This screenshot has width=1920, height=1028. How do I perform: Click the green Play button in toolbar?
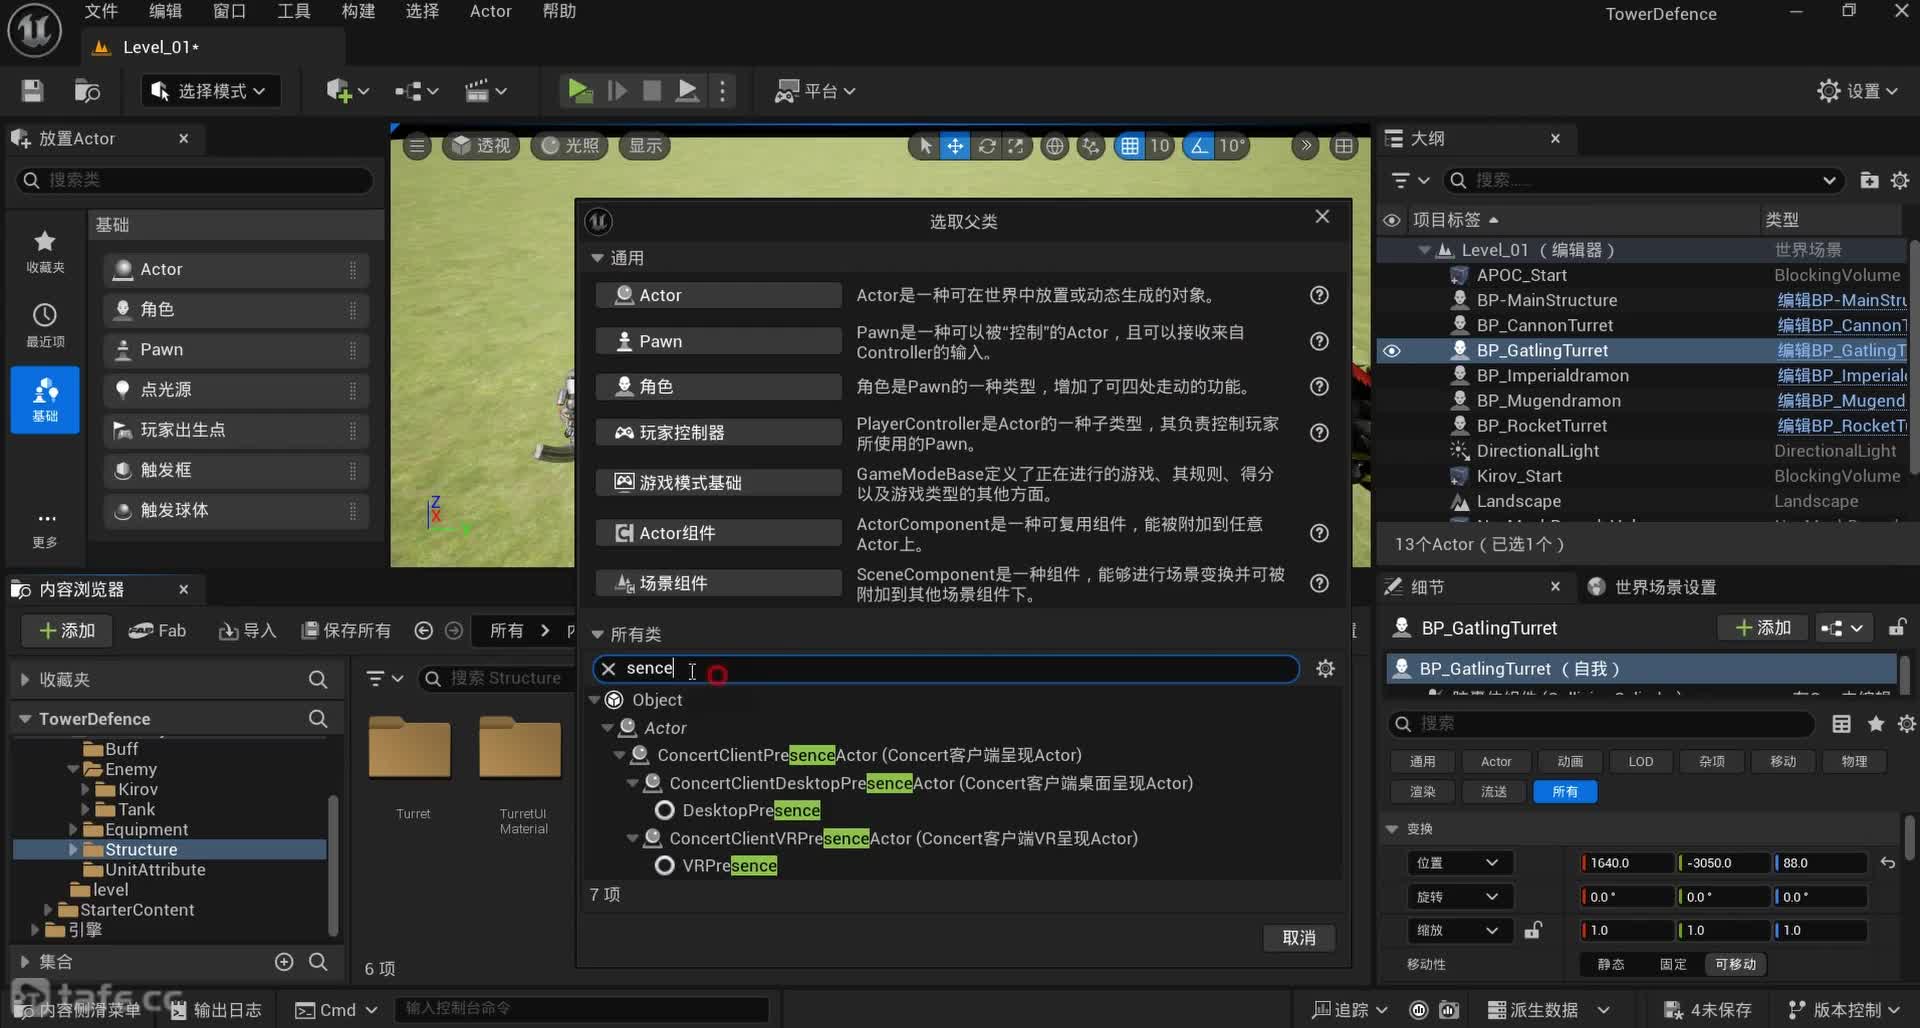(579, 91)
